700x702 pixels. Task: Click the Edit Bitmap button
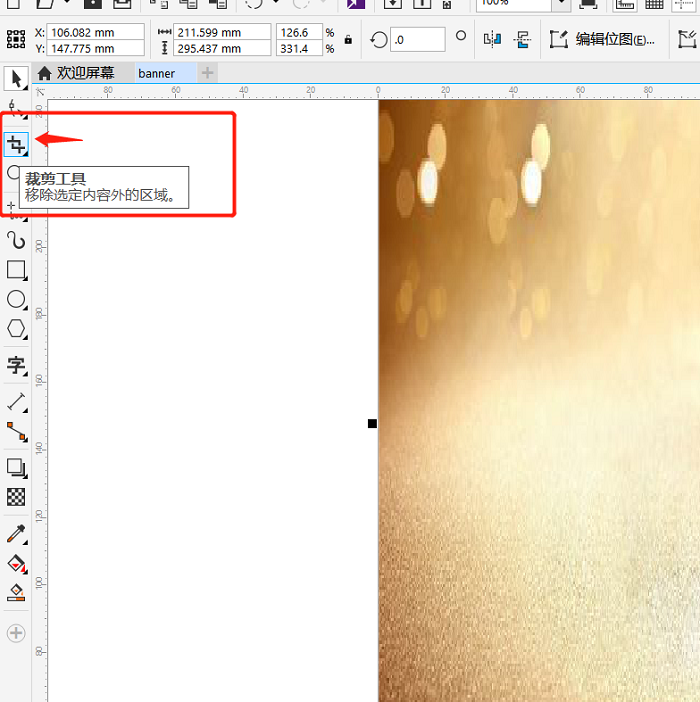pyautogui.click(x=602, y=40)
